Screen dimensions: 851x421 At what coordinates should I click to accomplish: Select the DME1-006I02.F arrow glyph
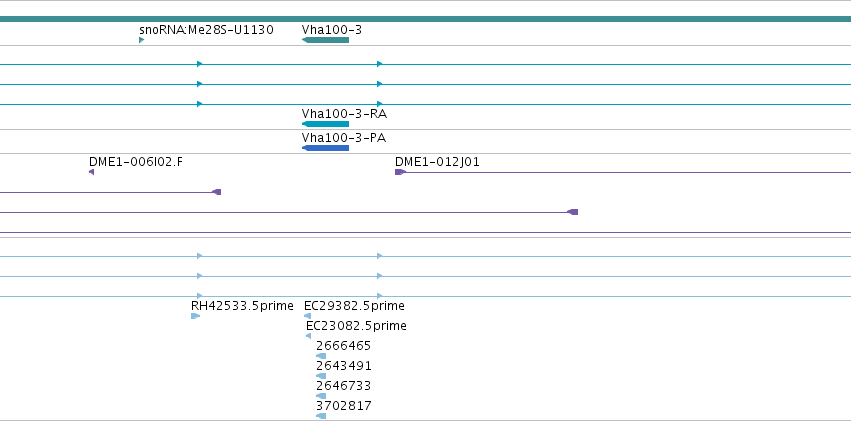(91, 172)
